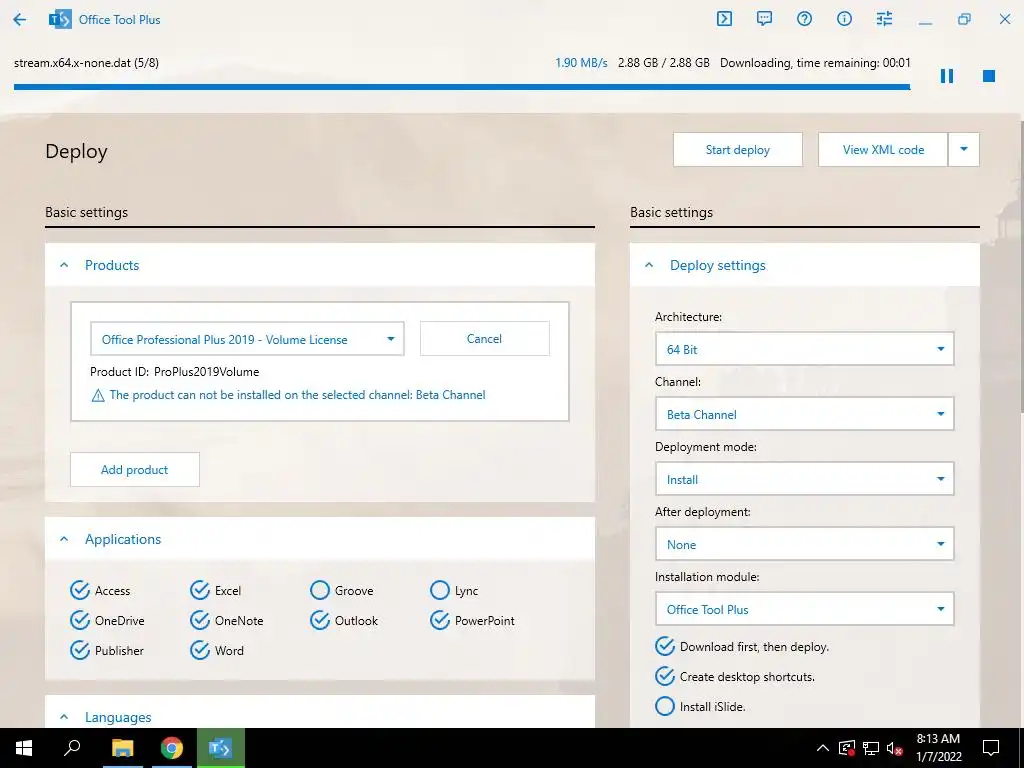The image size is (1024, 768).
Task: Collapse the Products section
Action: coord(64,265)
